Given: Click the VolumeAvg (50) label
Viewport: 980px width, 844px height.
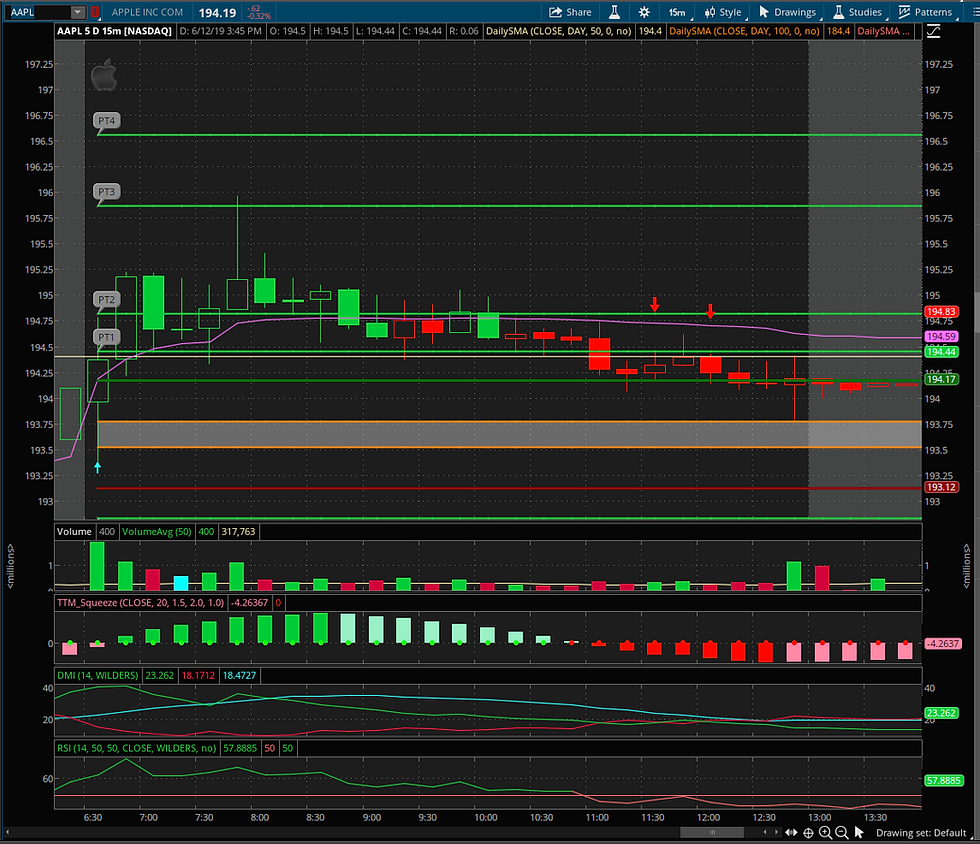Looking at the screenshot, I should [x=157, y=531].
